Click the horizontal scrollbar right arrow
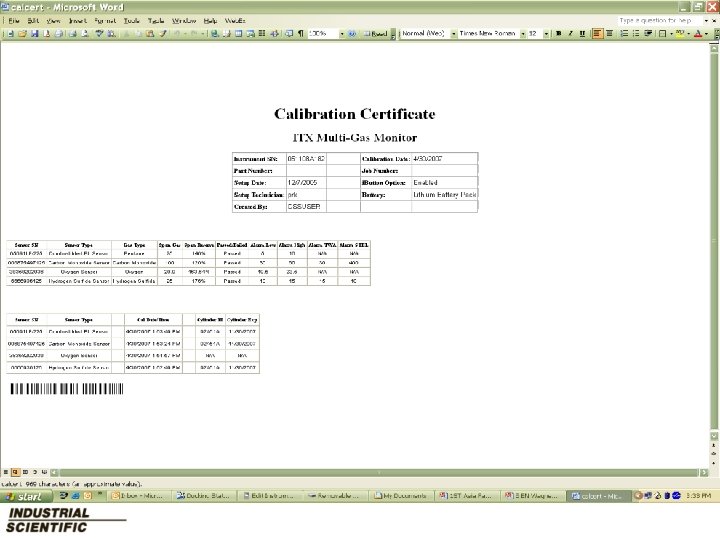720x540 pixels. [x=704, y=472]
